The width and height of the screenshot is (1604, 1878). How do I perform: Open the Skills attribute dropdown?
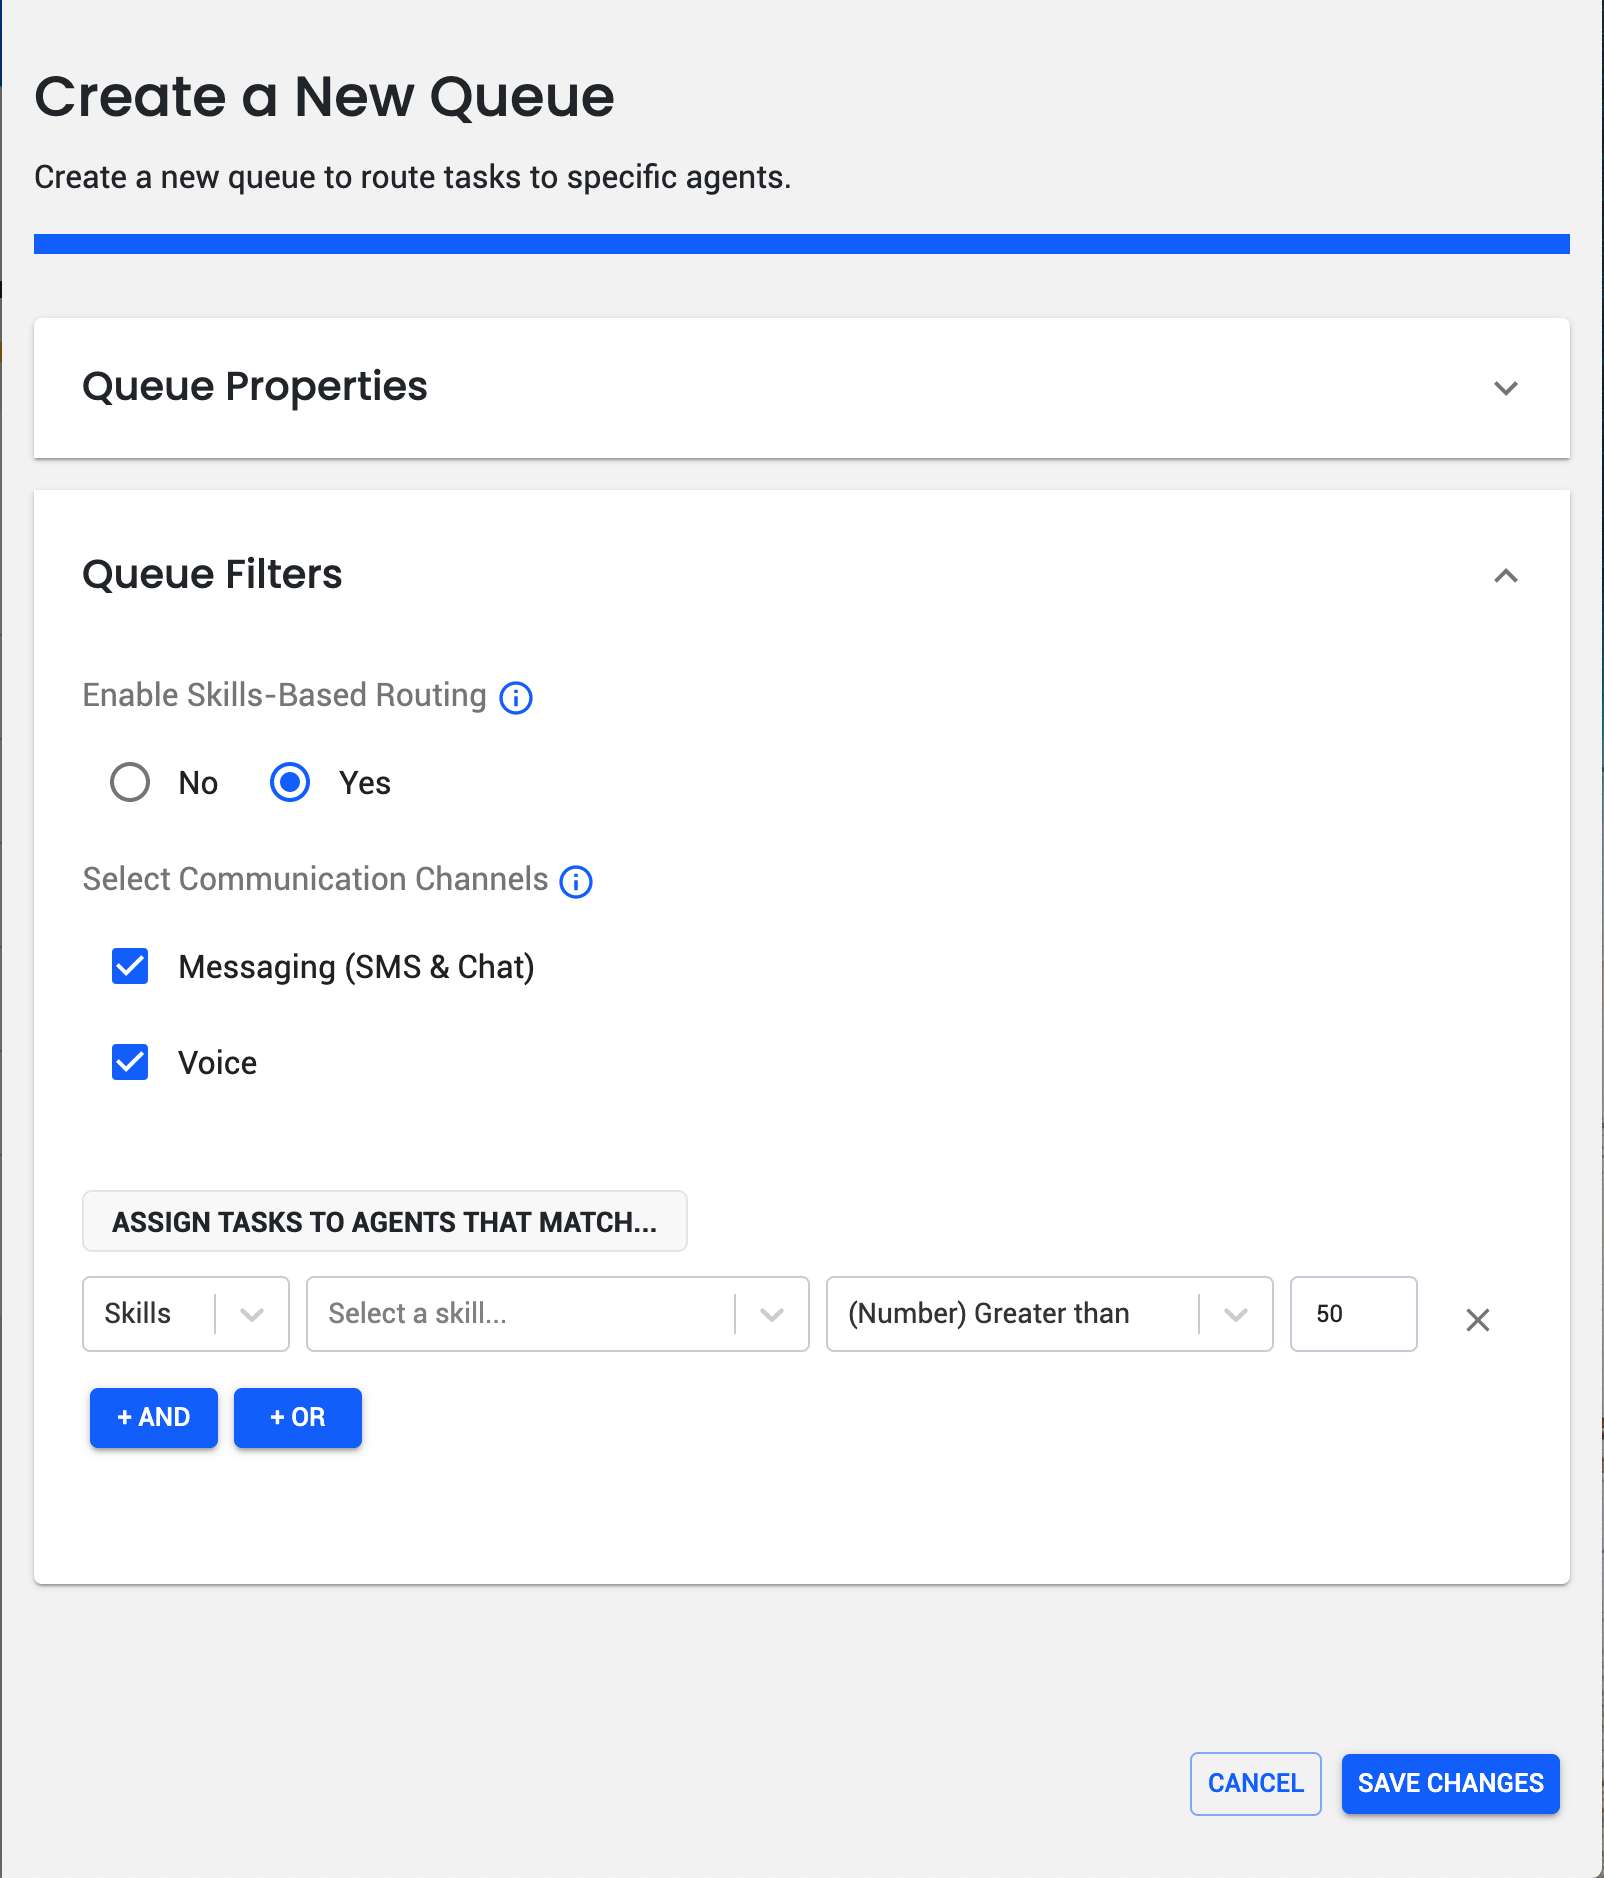186,1314
